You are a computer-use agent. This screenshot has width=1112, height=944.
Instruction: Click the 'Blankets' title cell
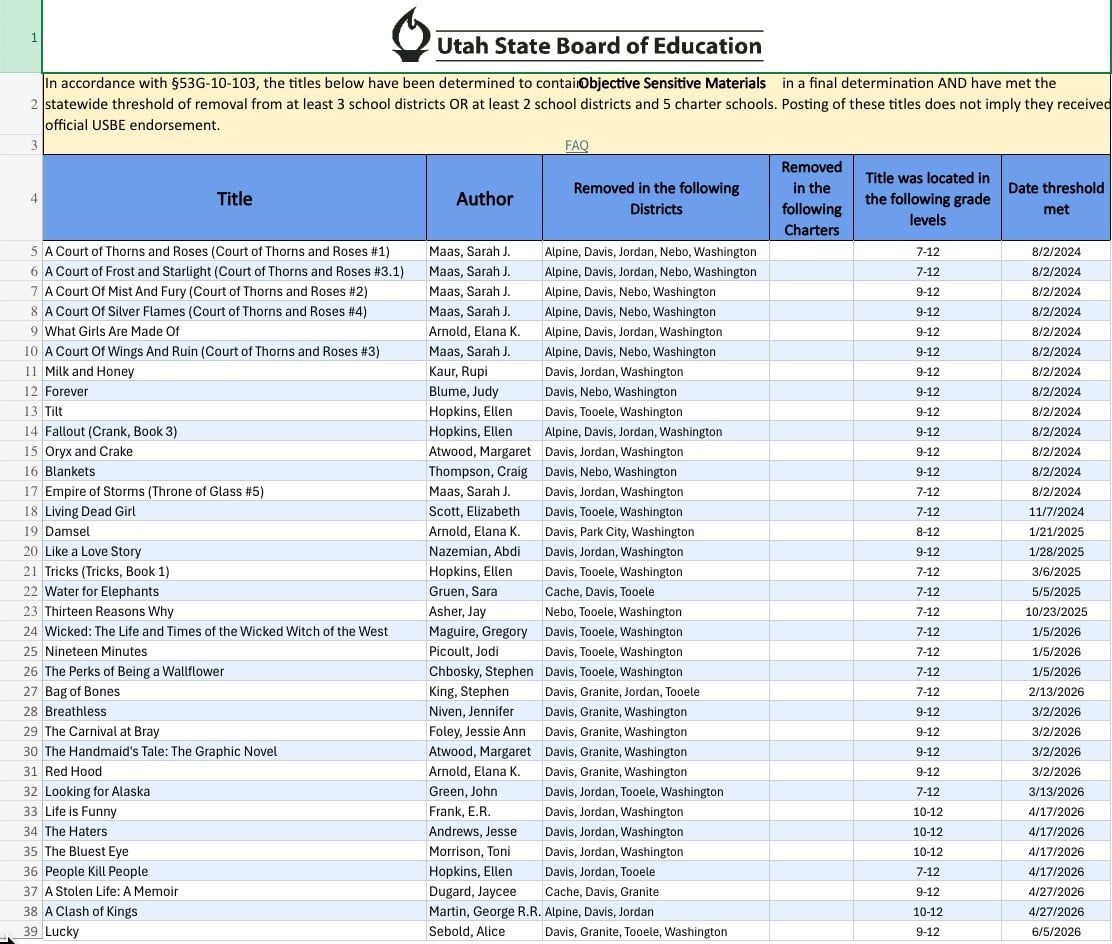pos(235,472)
